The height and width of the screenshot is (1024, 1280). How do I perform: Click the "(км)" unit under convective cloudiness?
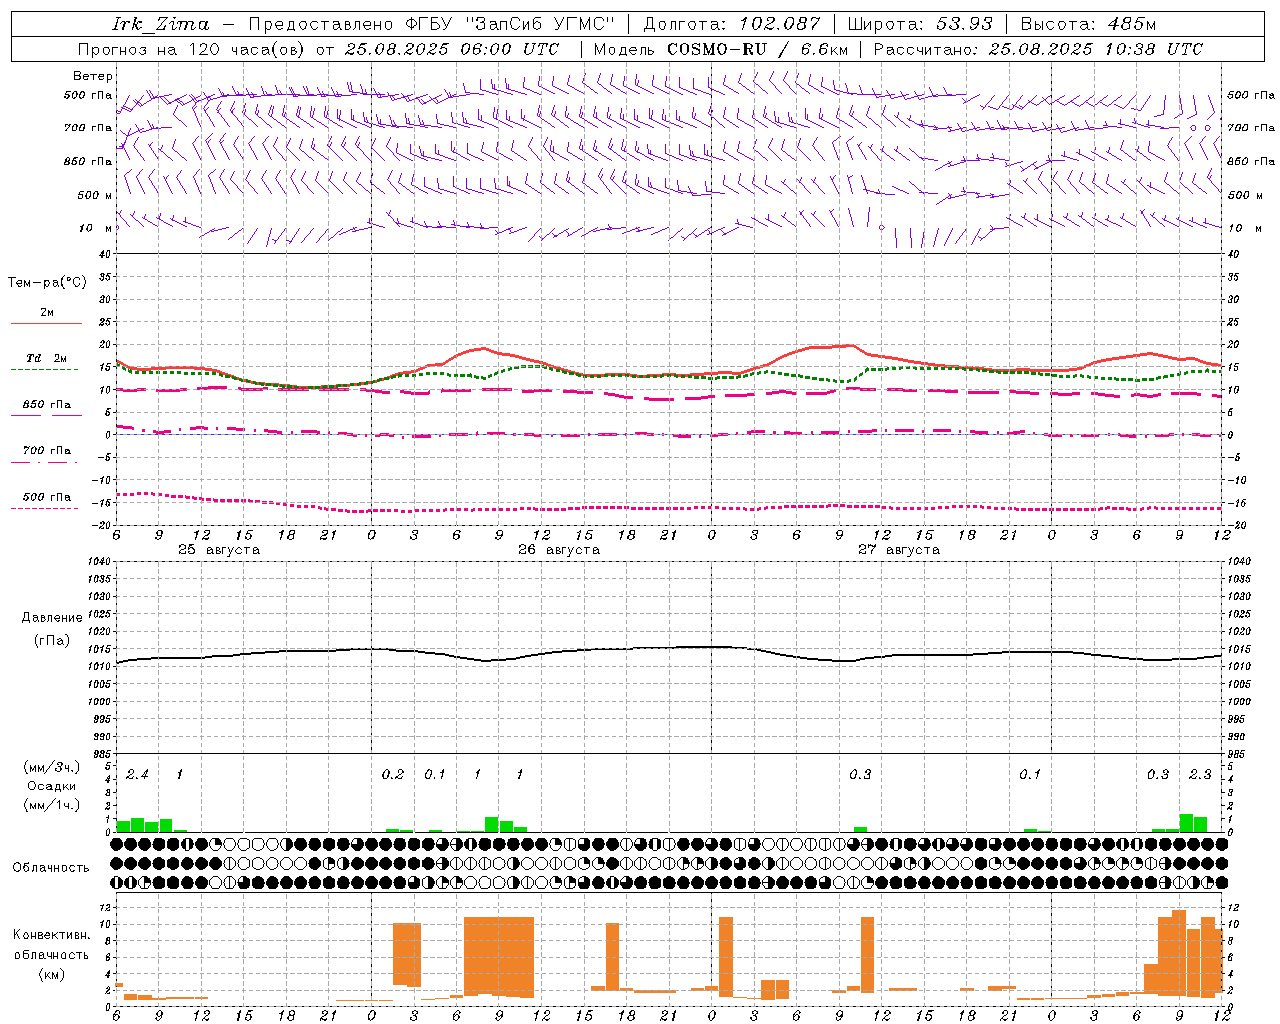pos(52,974)
